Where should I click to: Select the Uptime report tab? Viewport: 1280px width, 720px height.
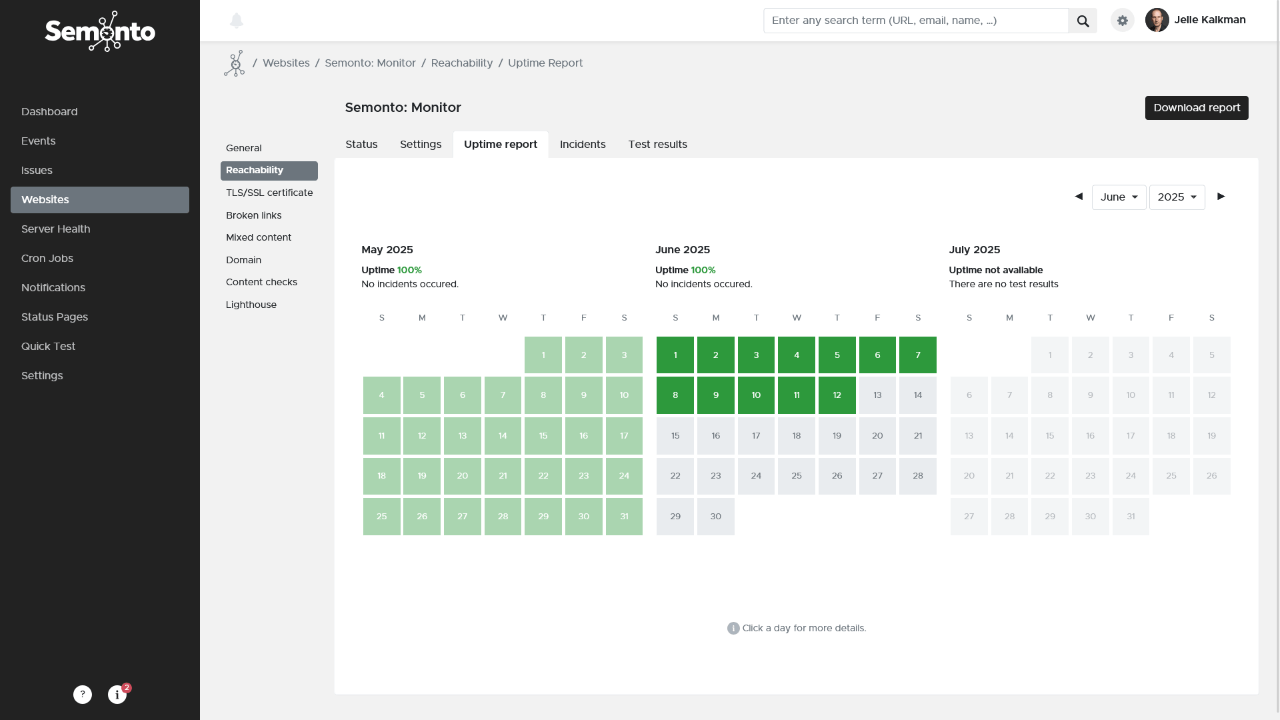501,144
